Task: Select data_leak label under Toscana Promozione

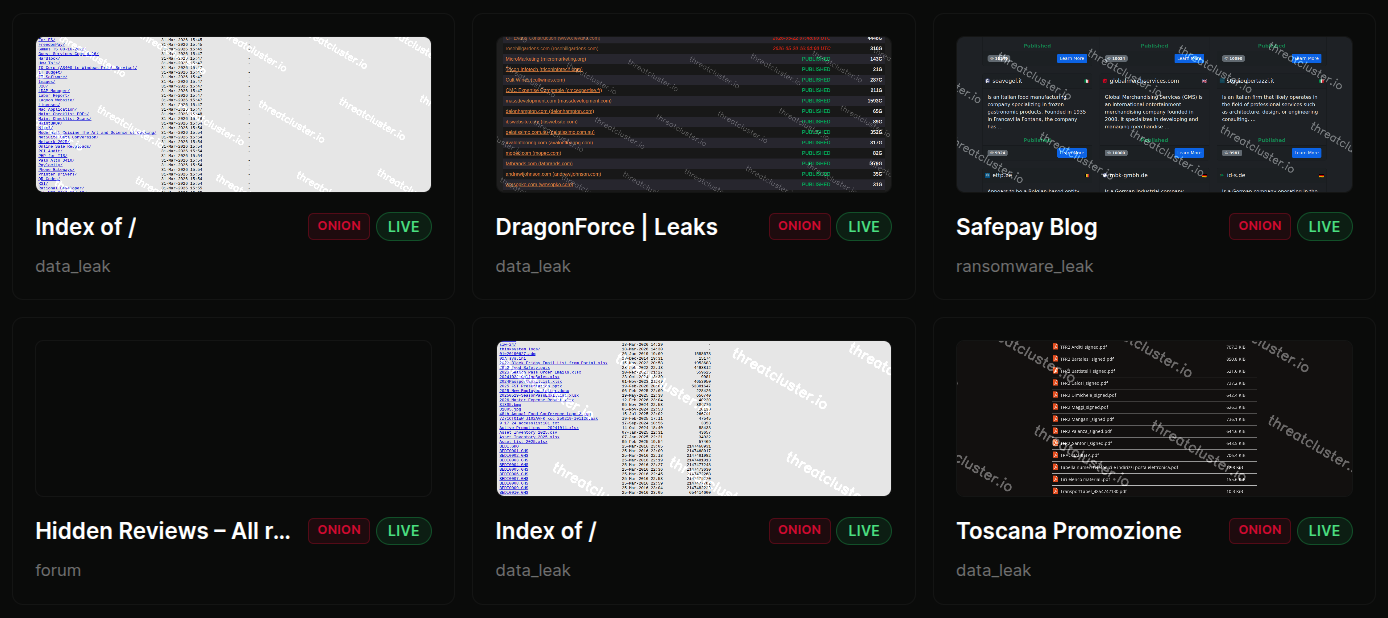Action: [x=994, y=570]
